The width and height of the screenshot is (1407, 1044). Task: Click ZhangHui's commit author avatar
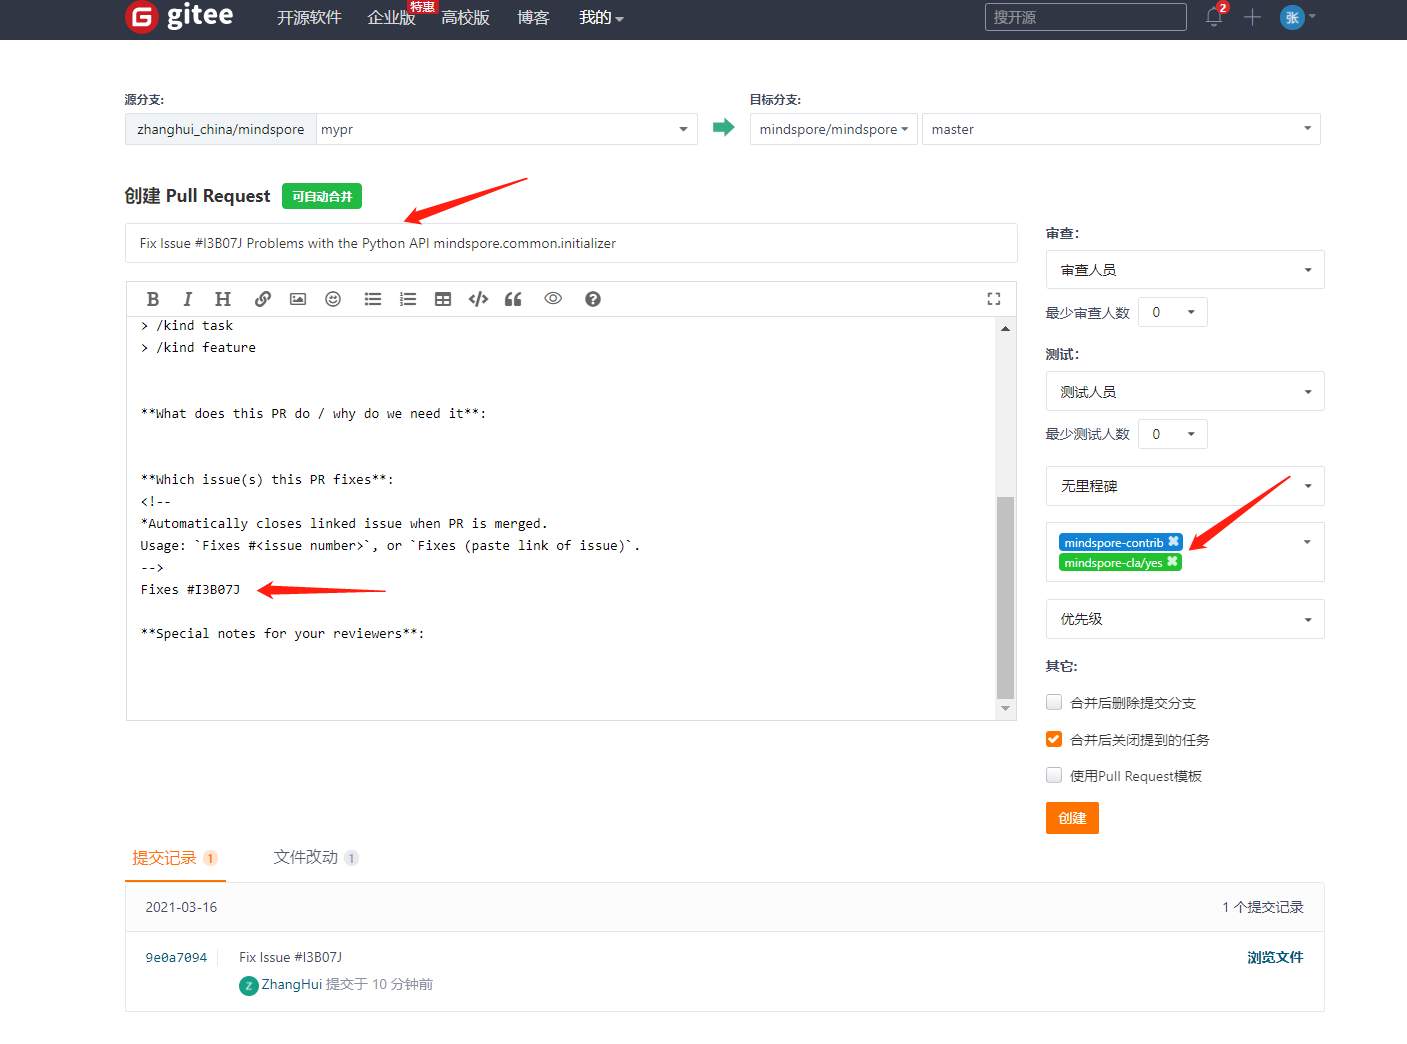coord(249,985)
